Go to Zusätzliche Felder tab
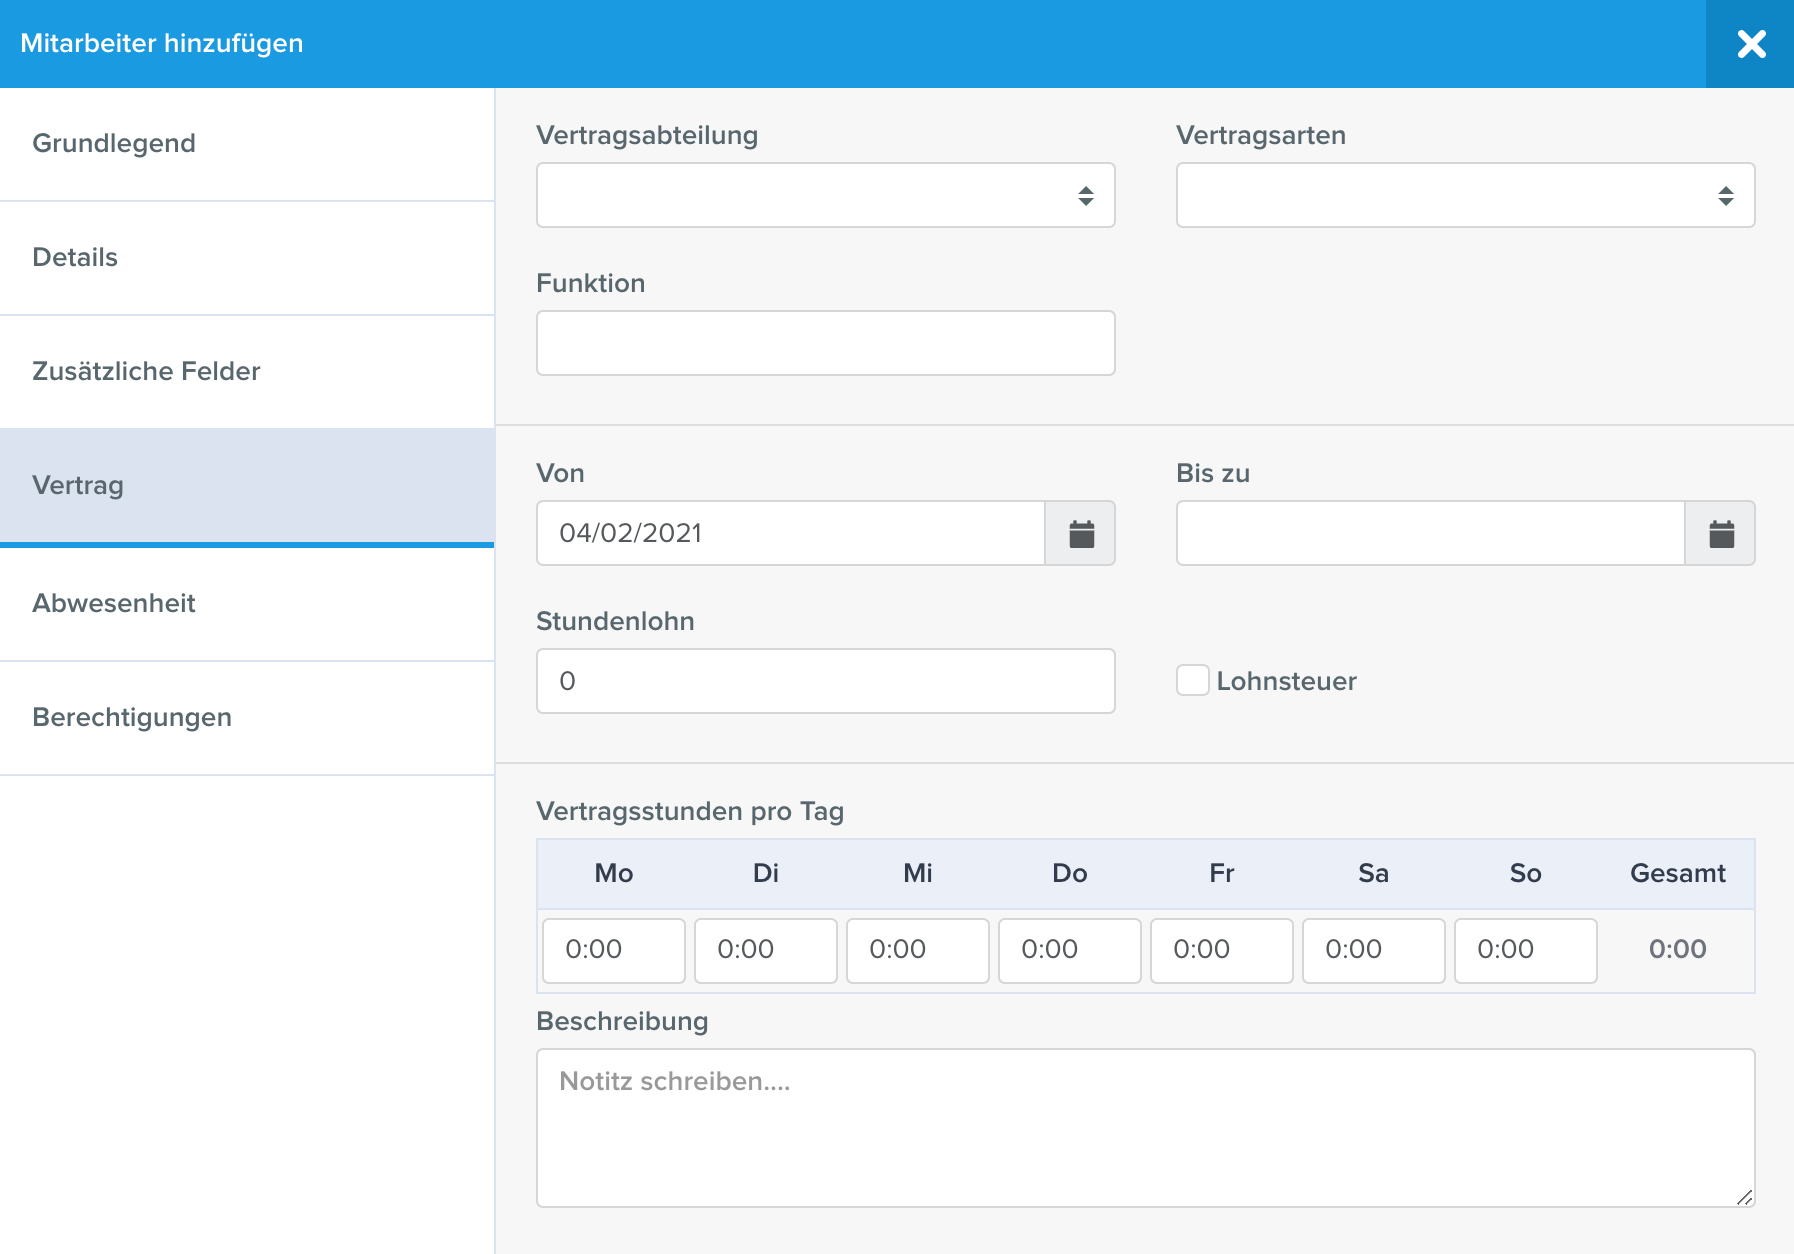The image size is (1794, 1254). pyautogui.click(x=247, y=372)
